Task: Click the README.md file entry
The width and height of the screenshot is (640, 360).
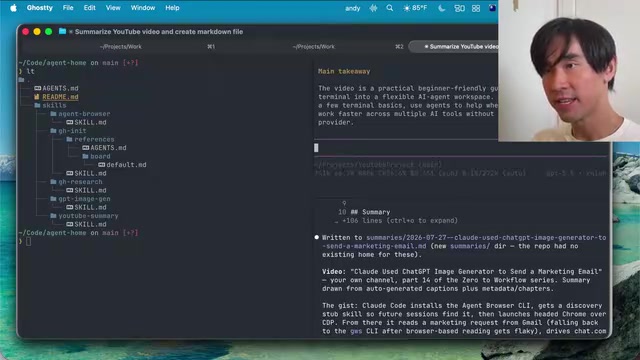Action: tap(60, 97)
